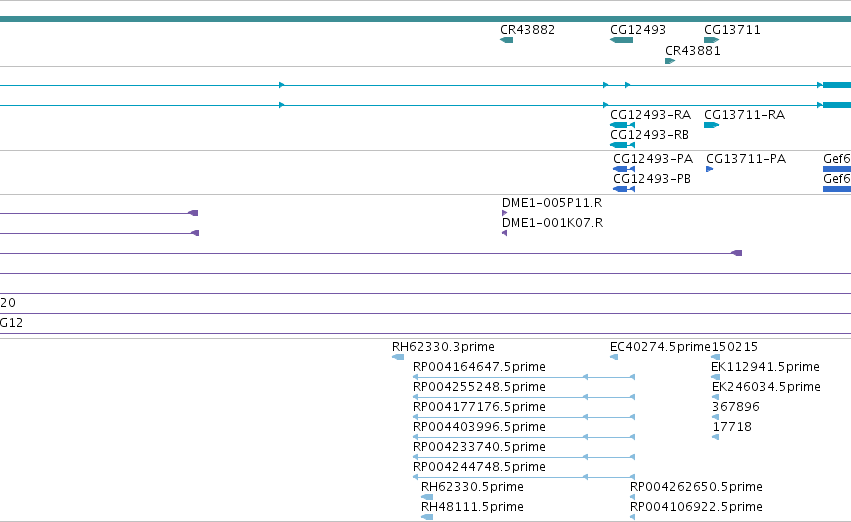Click the CG12493-RA transcript label
The width and height of the screenshot is (851, 522).
(x=650, y=114)
